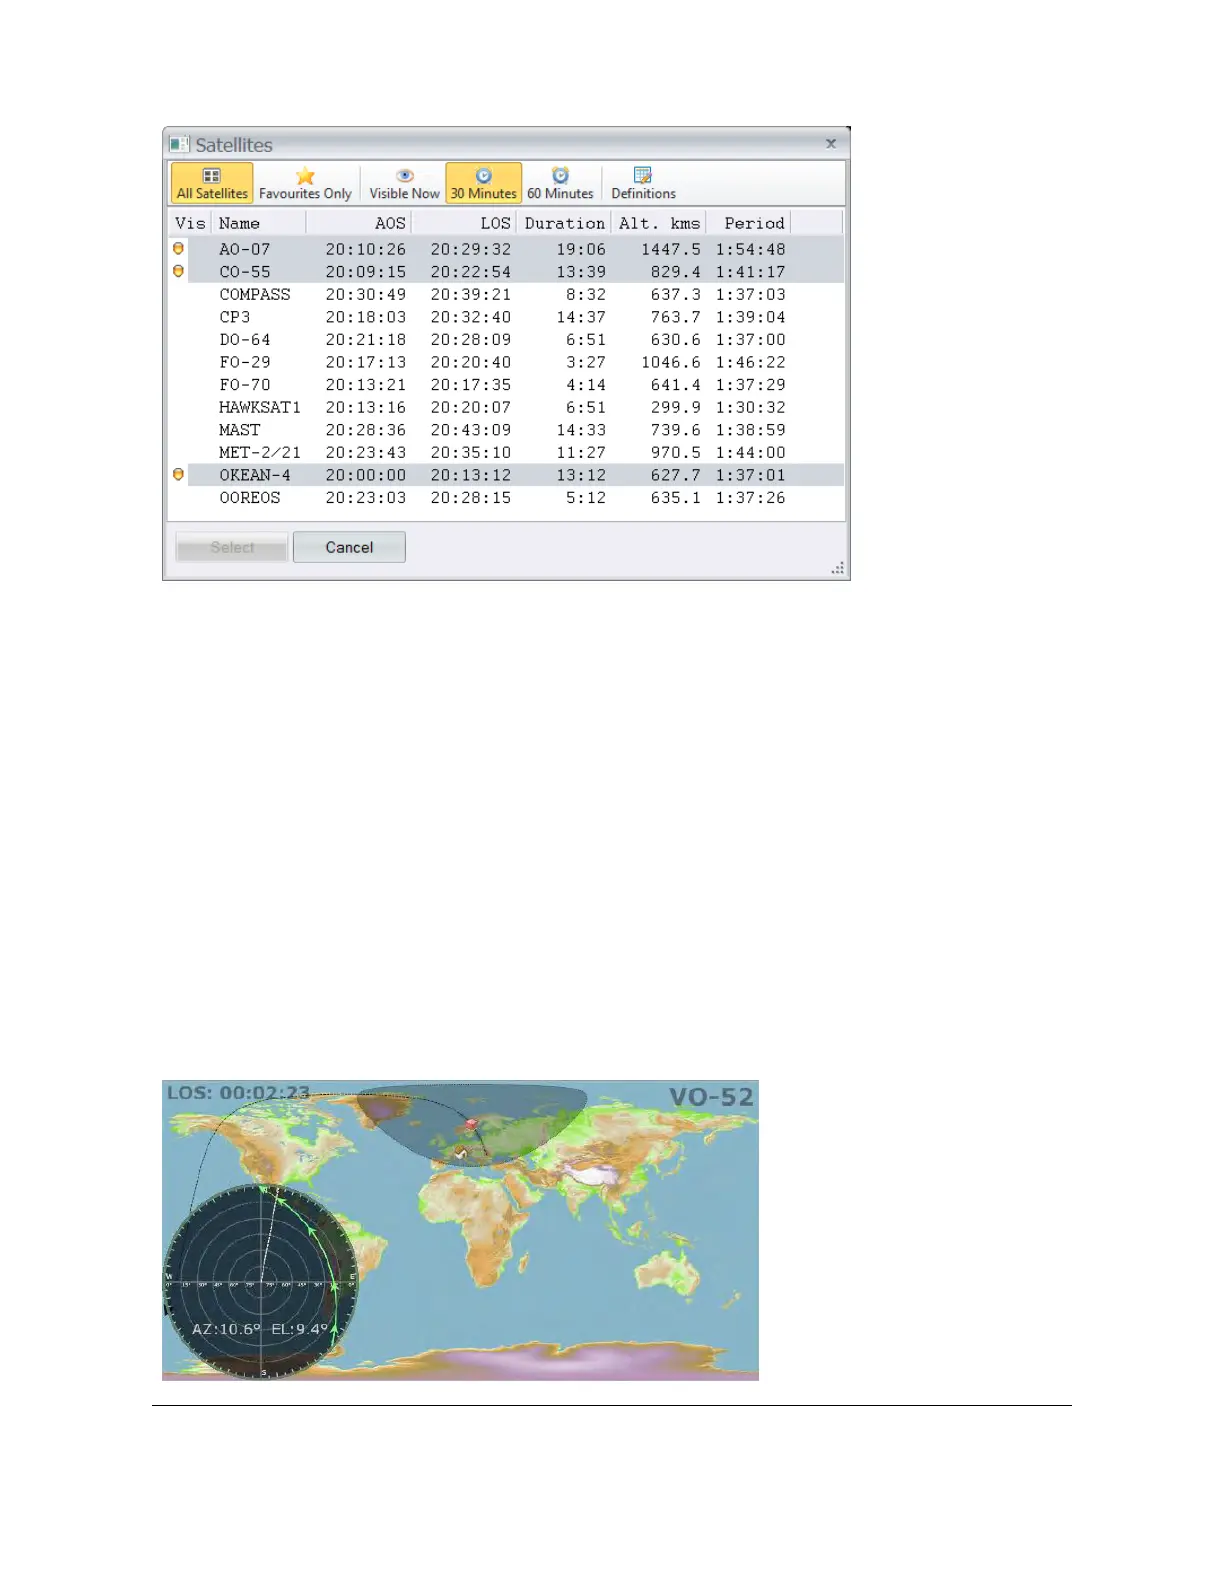Click the disabled Select button
The width and height of the screenshot is (1224, 1584).
(232, 547)
